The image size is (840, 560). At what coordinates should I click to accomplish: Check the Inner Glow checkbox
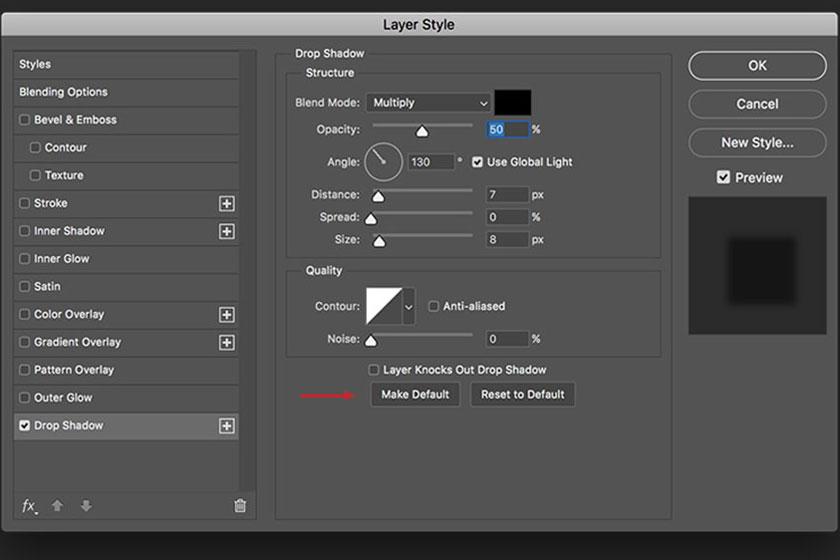point(25,259)
